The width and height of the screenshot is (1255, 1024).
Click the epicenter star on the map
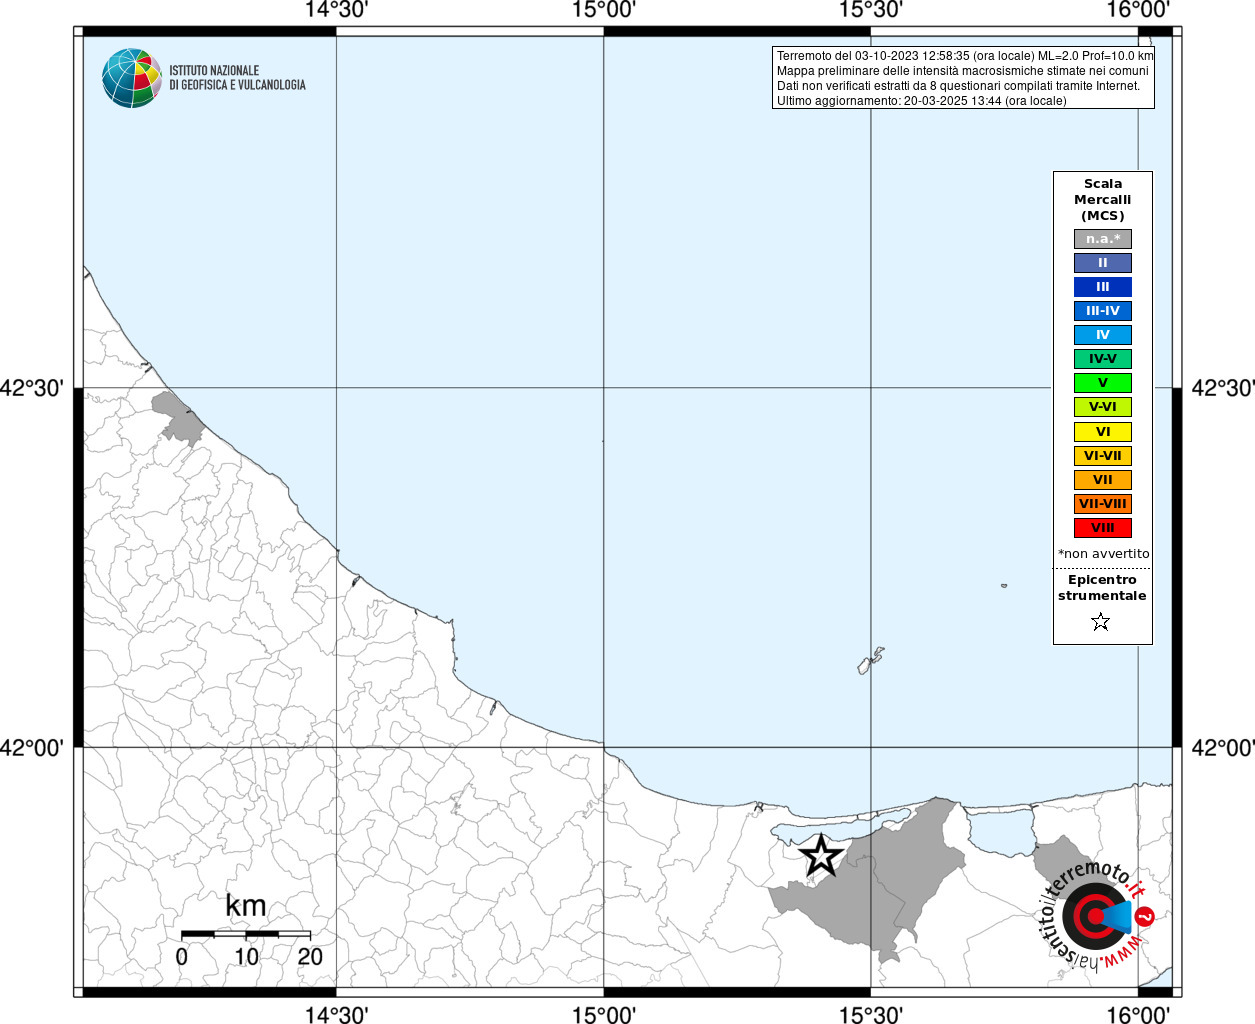(x=822, y=856)
